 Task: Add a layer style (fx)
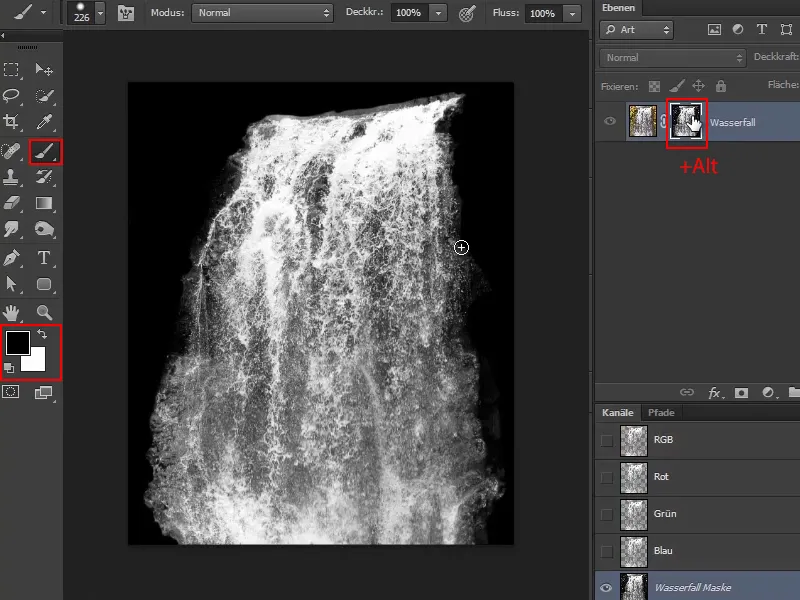pos(715,392)
